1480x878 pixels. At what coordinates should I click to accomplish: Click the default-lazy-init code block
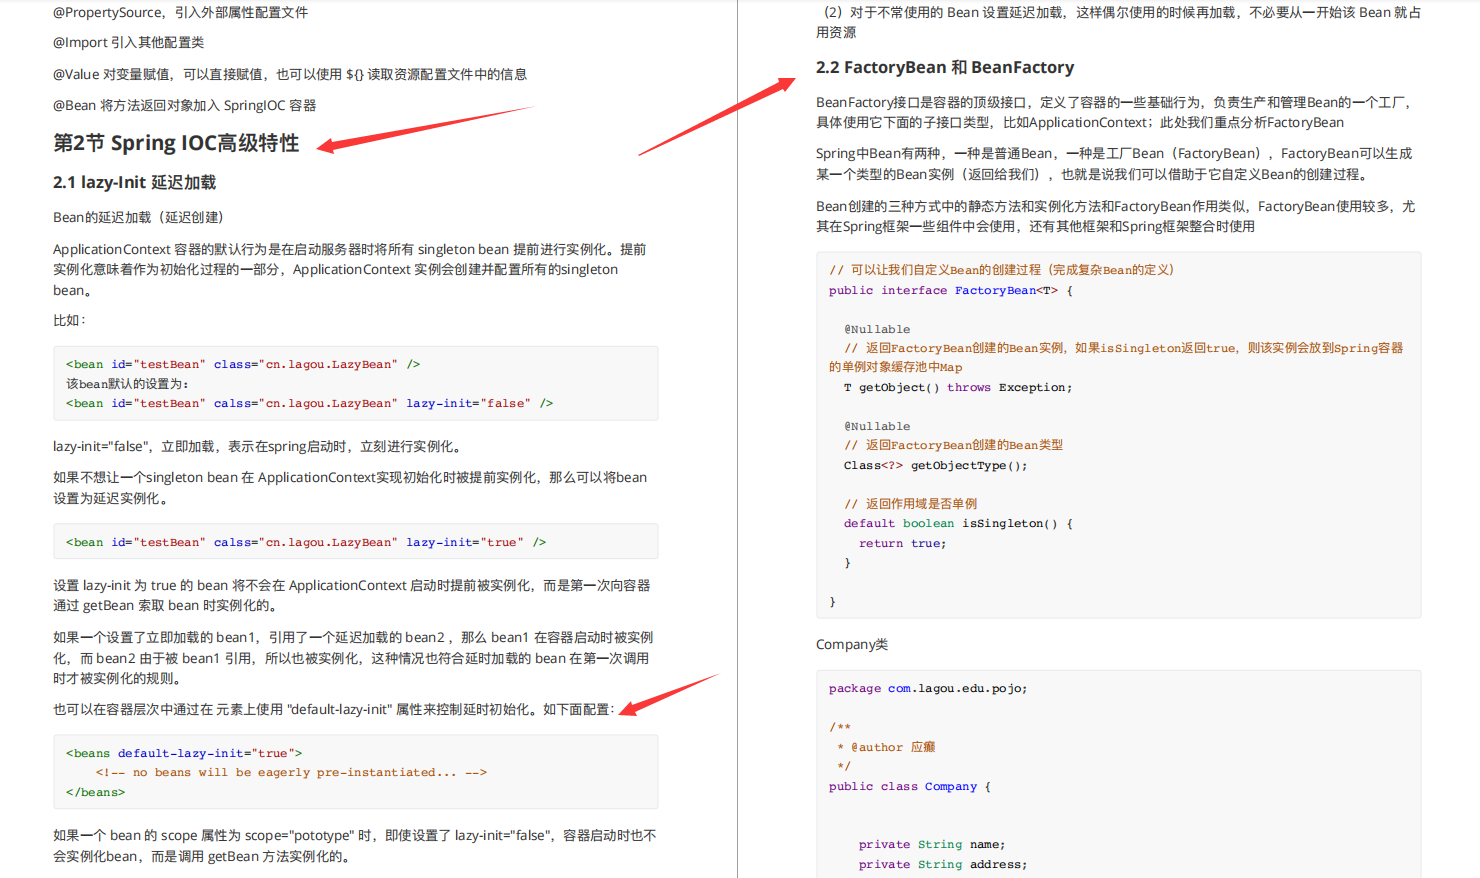pos(355,771)
